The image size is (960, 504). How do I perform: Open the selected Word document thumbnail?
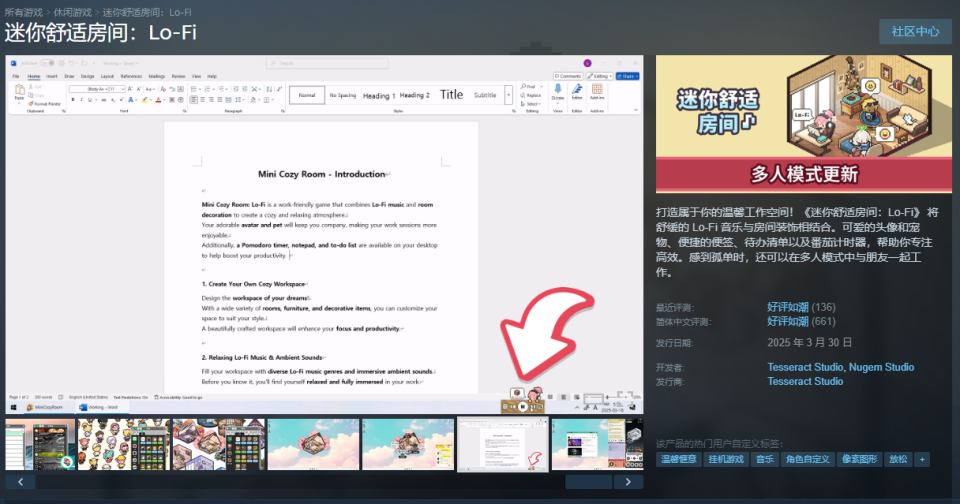tap(503, 445)
